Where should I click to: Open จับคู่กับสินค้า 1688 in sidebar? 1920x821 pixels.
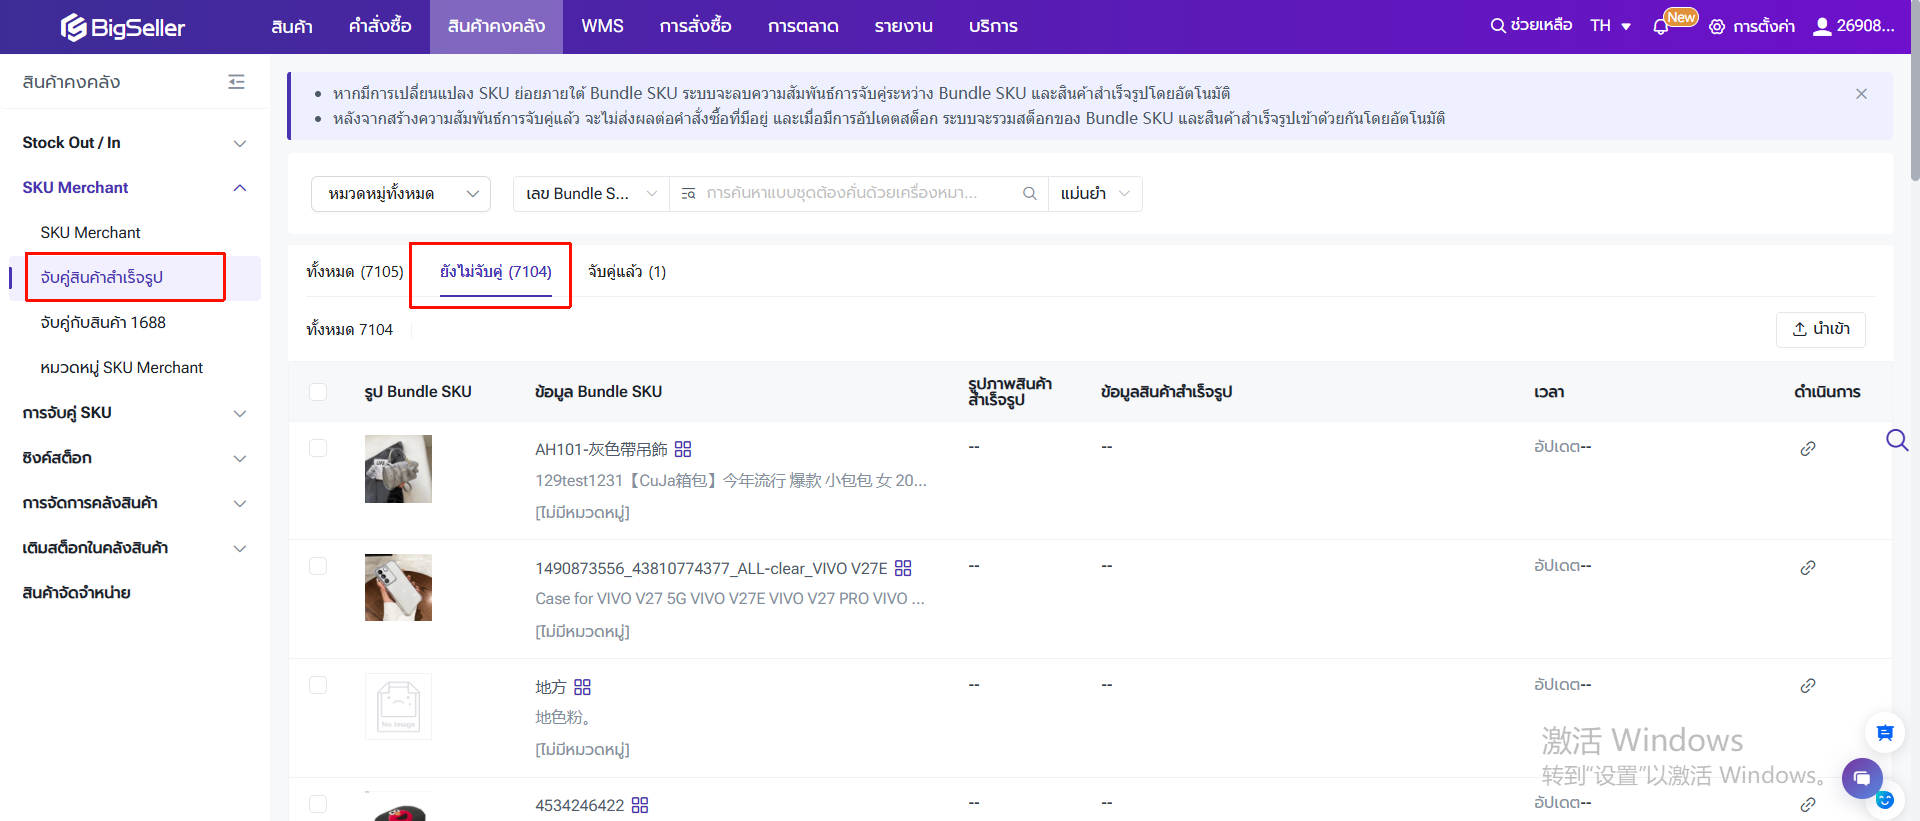[103, 322]
